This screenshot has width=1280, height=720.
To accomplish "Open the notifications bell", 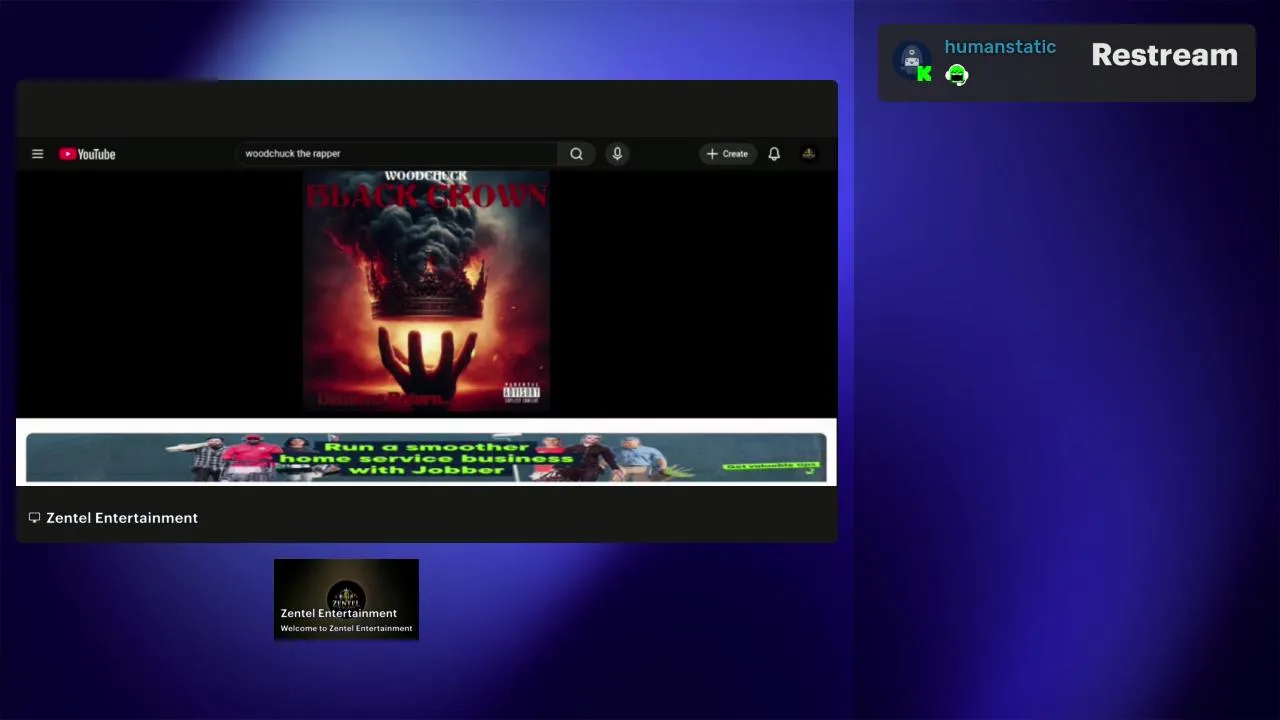I will click(774, 154).
